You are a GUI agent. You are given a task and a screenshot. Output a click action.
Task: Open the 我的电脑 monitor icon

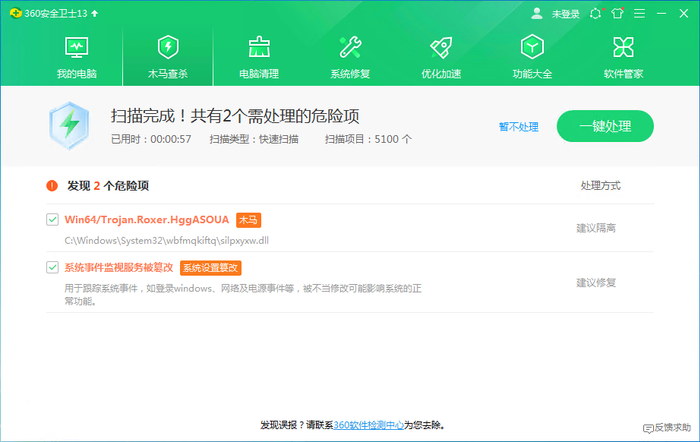click(x=76, y=47)
